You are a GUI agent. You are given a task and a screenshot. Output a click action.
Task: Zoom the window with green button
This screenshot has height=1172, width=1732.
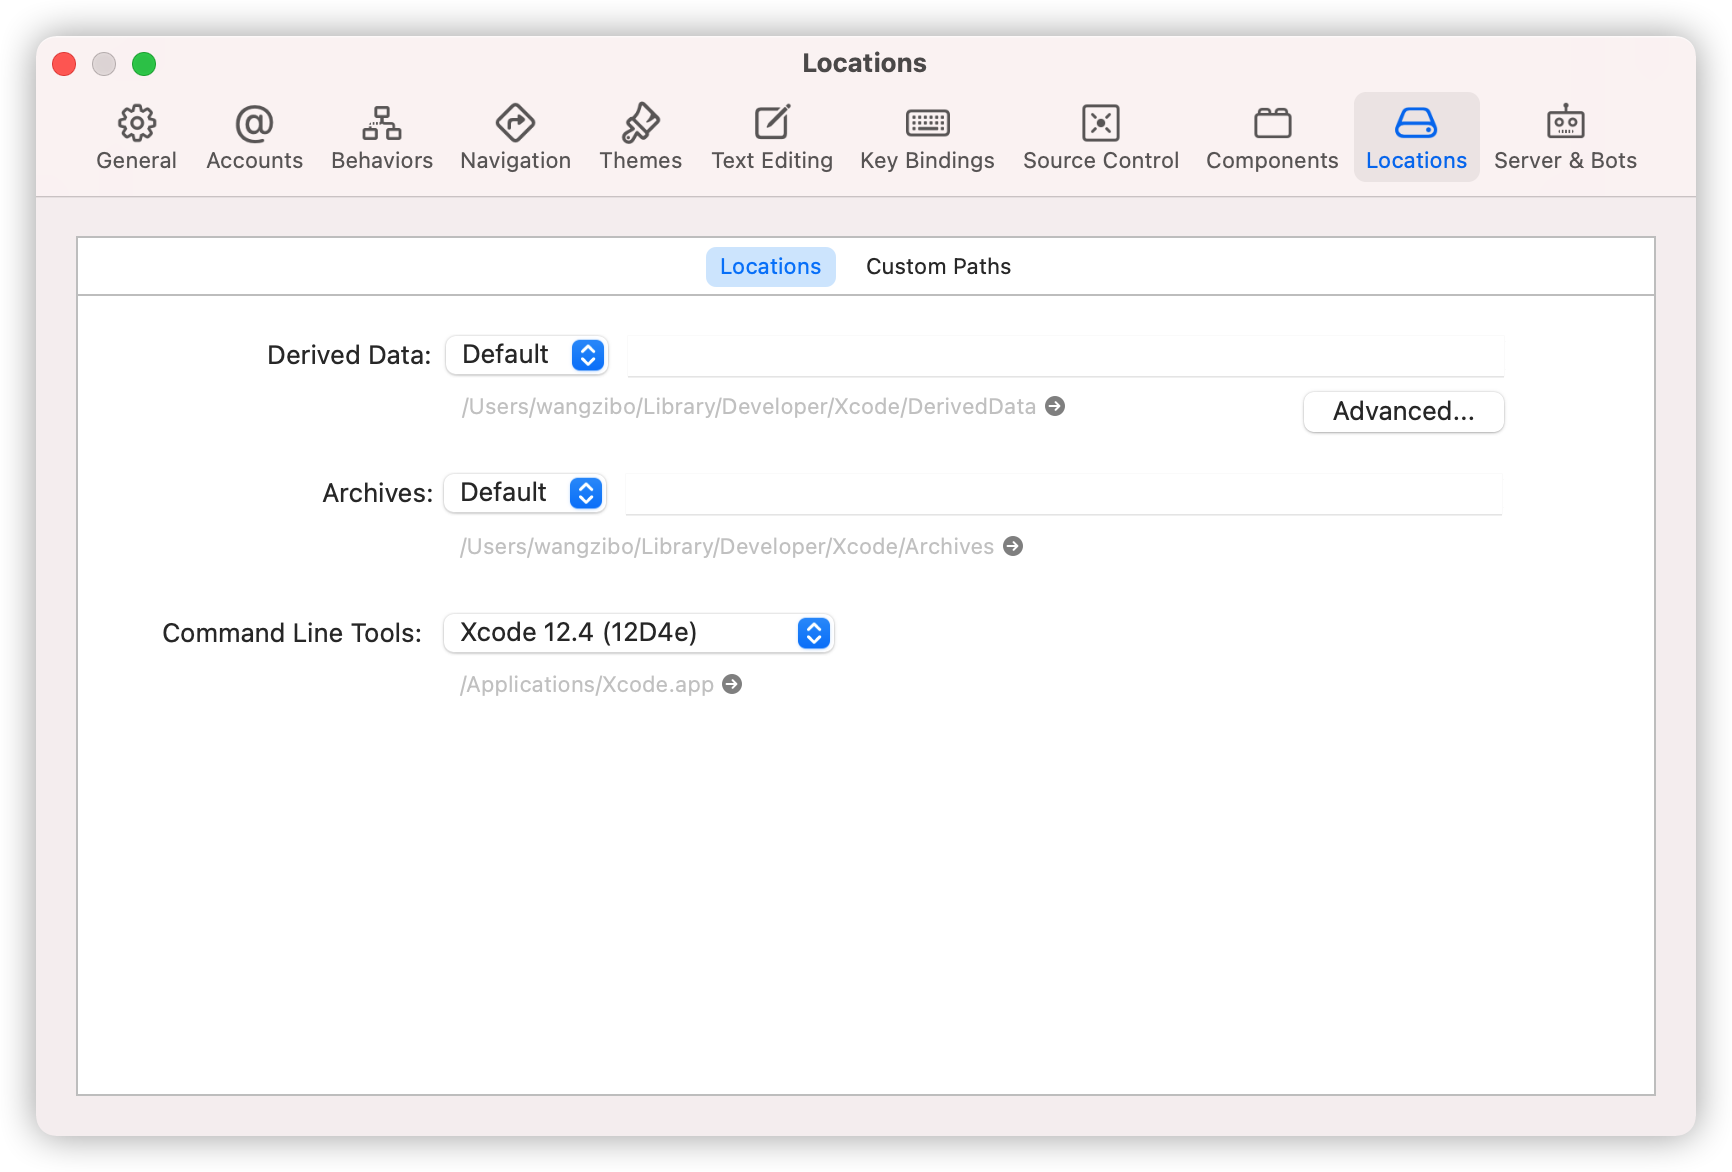point(144,64)
